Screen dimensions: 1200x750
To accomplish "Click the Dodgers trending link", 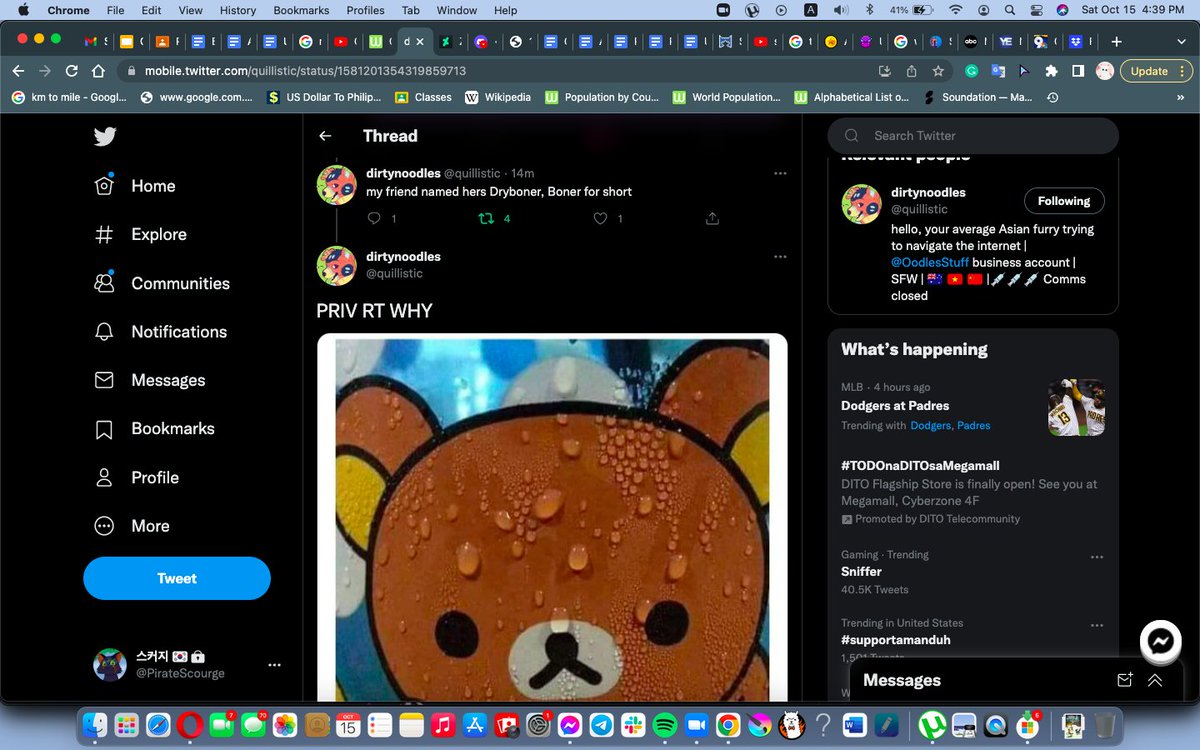I will click(930, 426).
